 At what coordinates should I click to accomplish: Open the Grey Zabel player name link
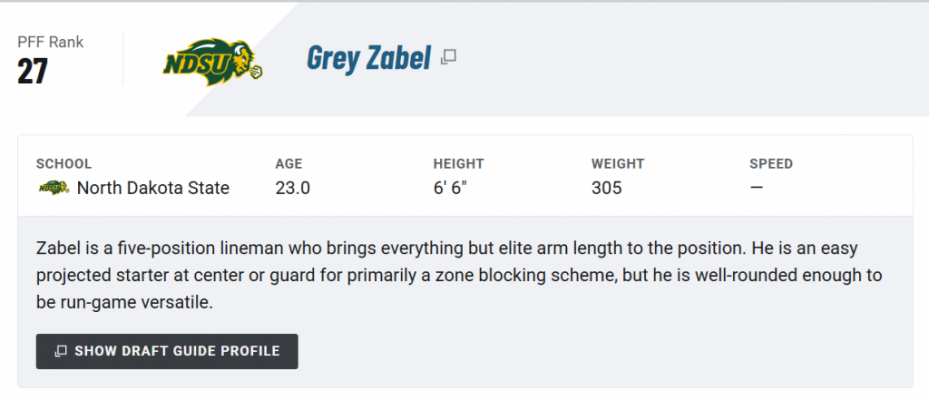[369, 58]
